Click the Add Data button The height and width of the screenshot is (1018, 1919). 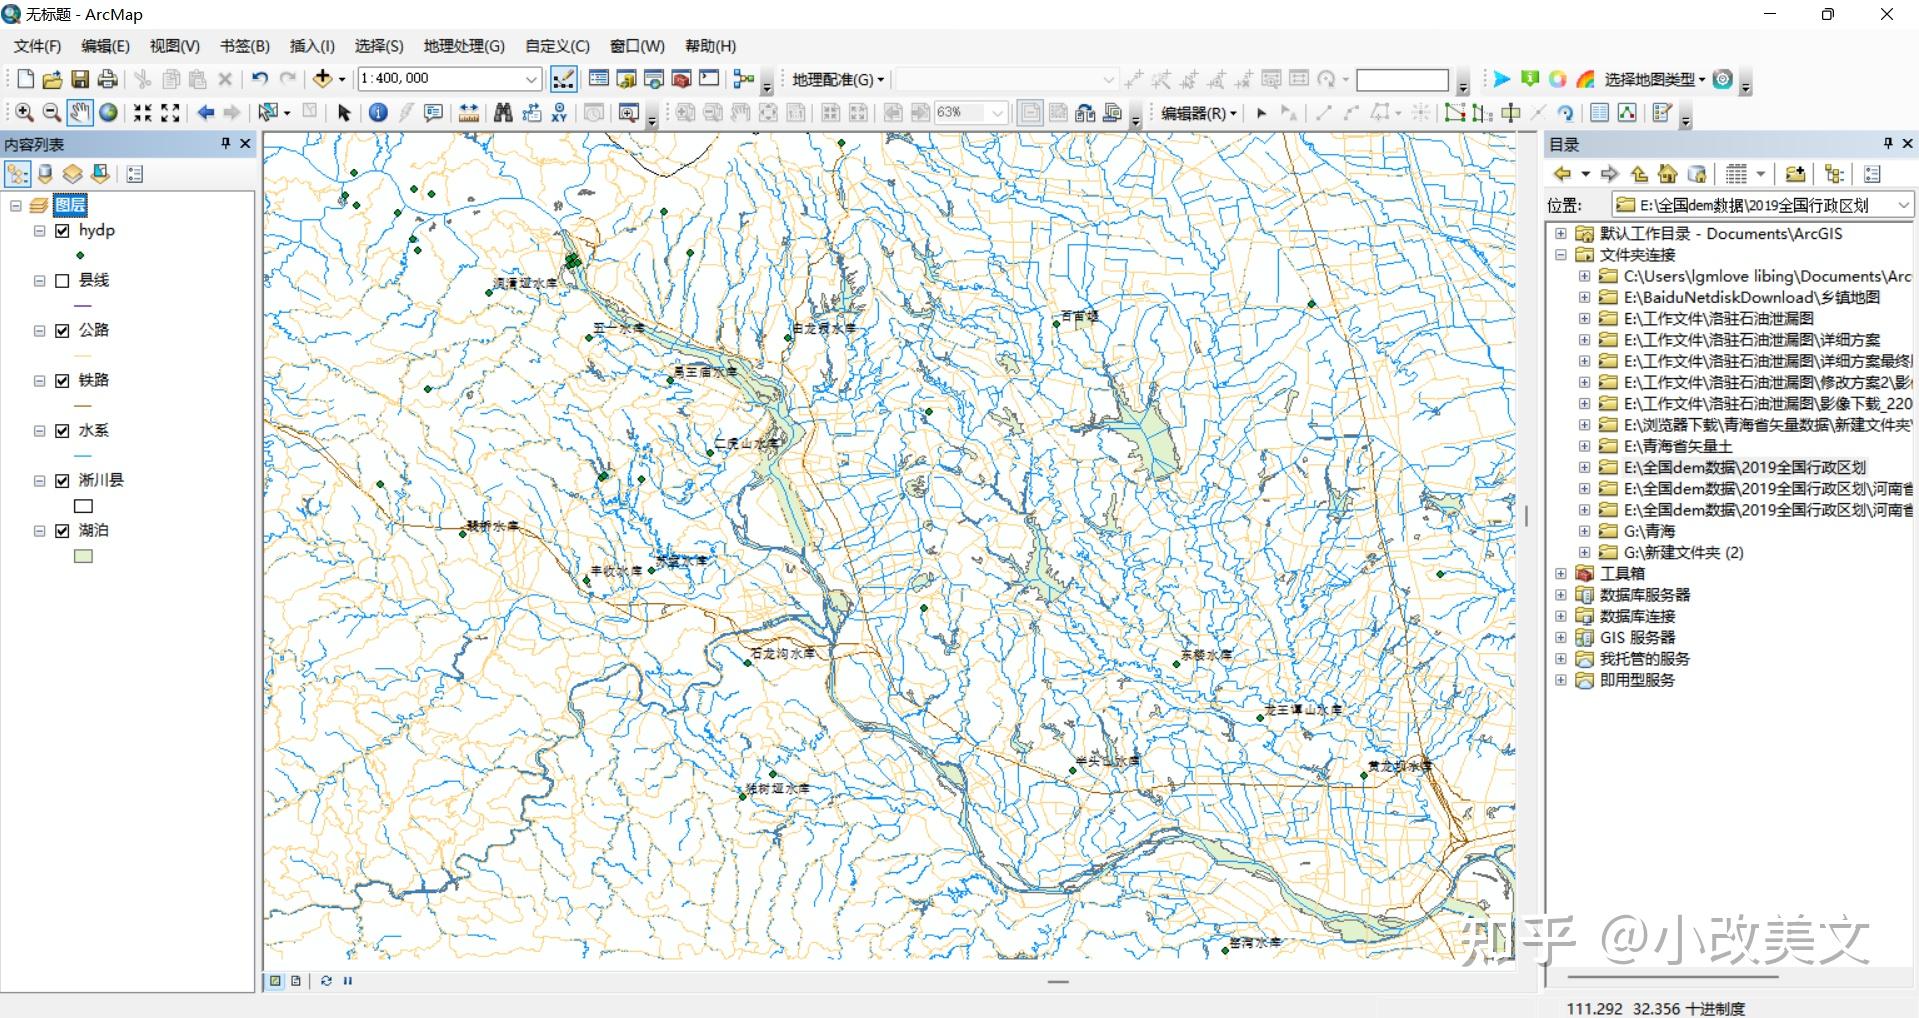pos(323,79)
